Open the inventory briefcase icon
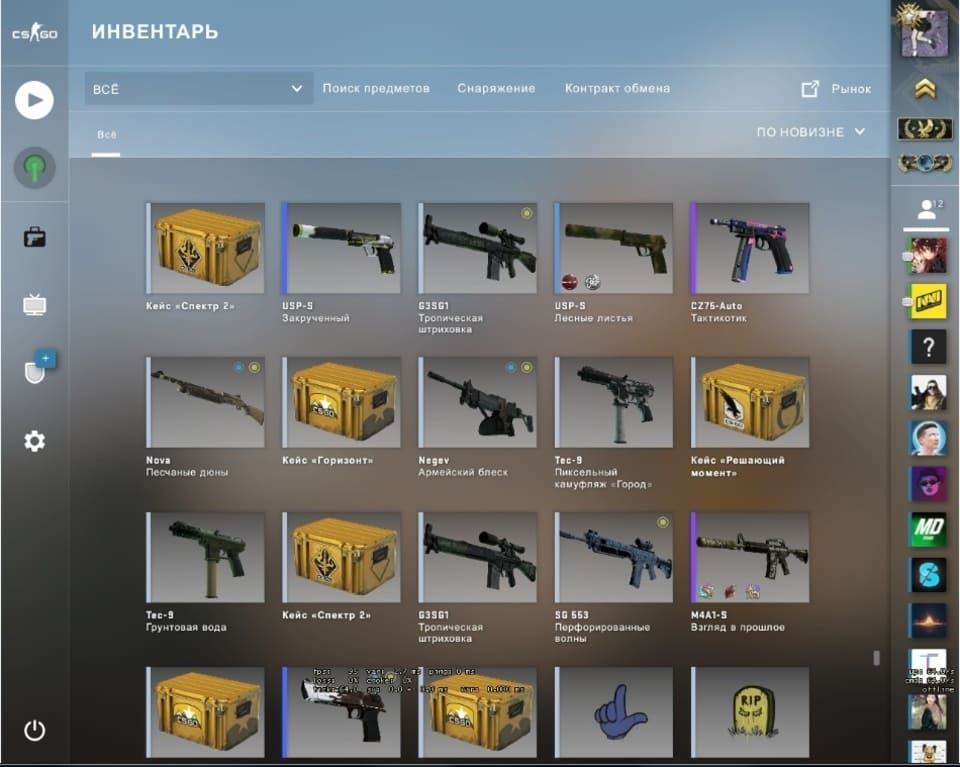This screenshot has width=960, height=767. click(x=34, y=237)
